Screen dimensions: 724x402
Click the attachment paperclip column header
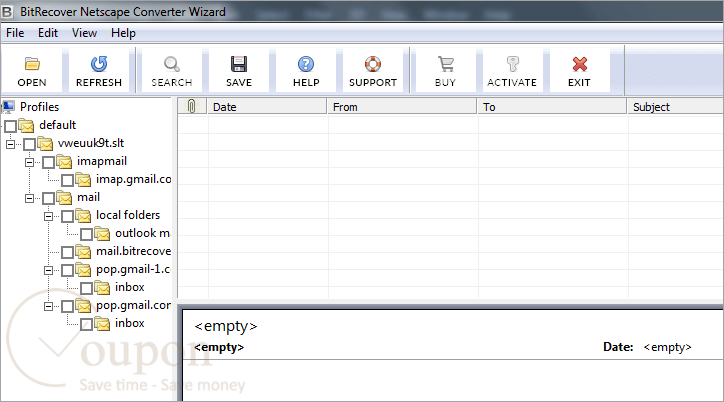click(x=191, y=107)
